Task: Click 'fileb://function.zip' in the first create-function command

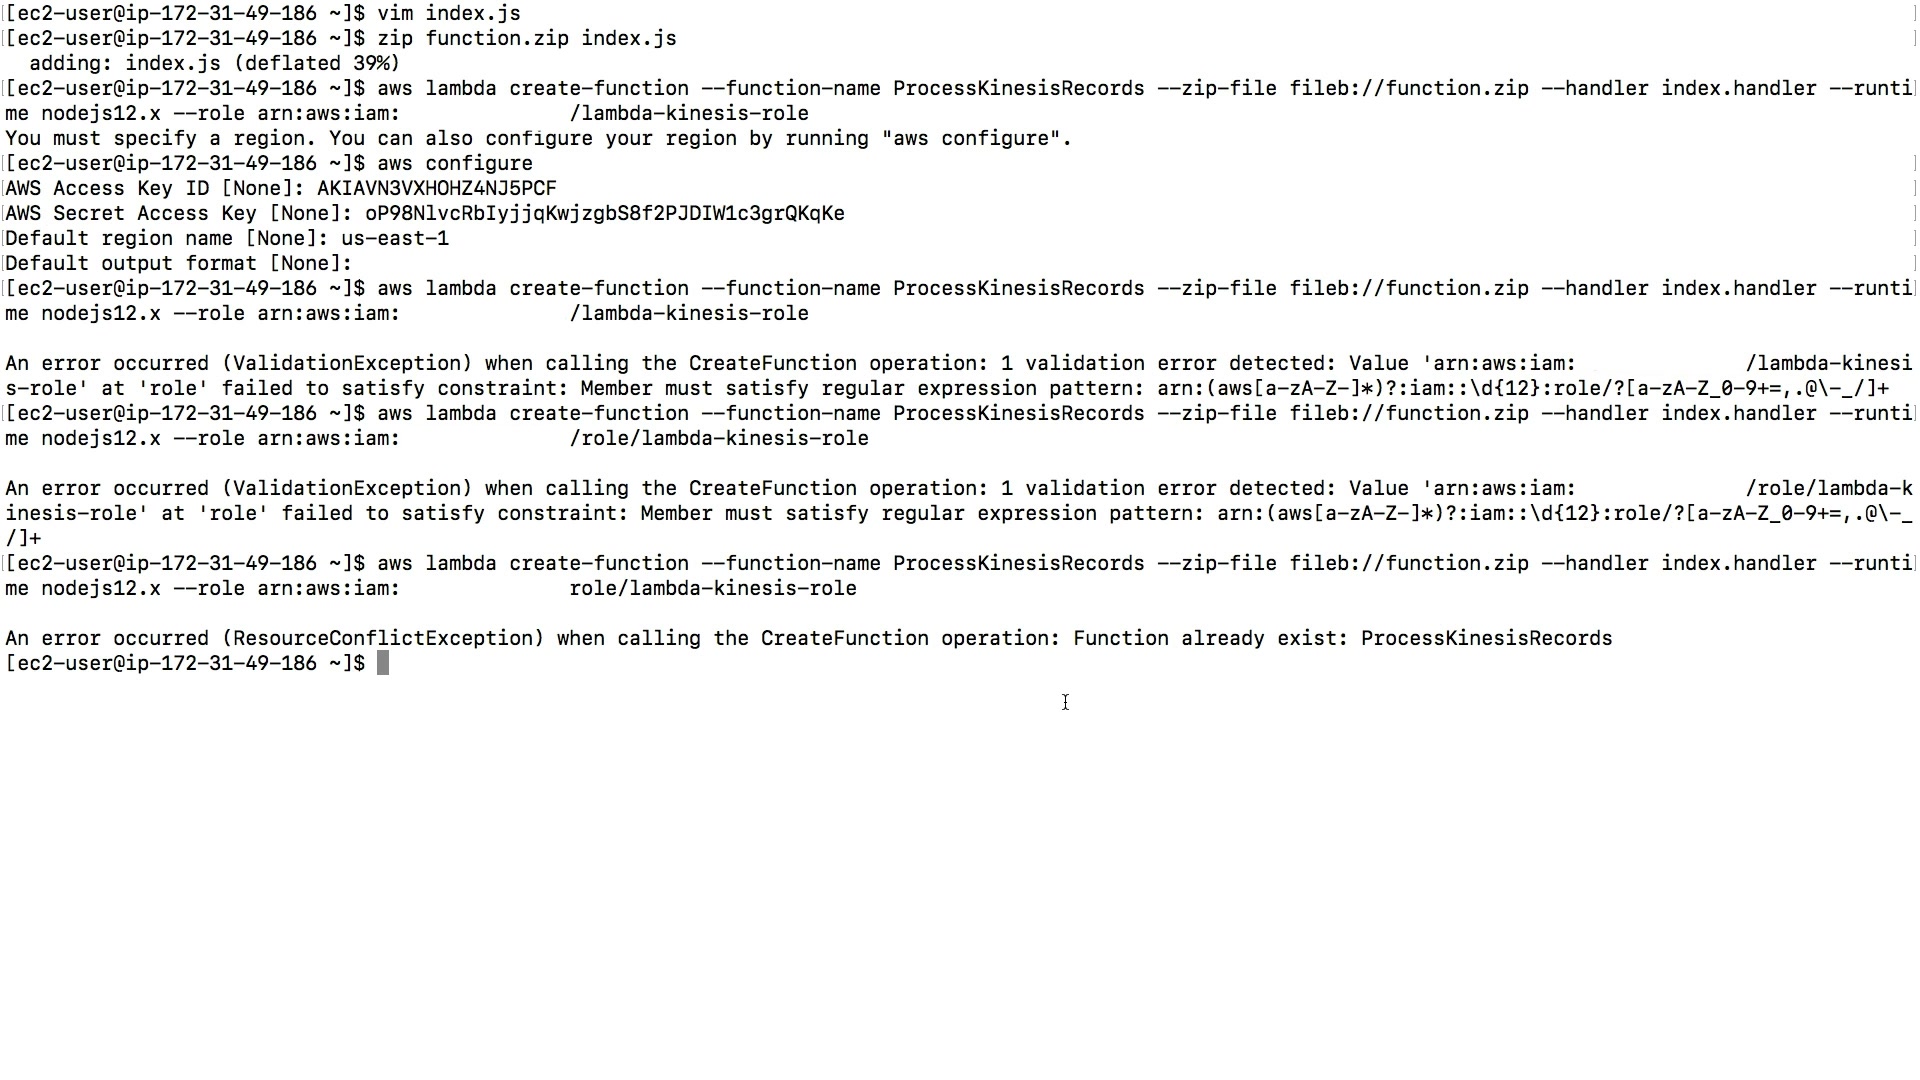Action: pos(1409,89)
